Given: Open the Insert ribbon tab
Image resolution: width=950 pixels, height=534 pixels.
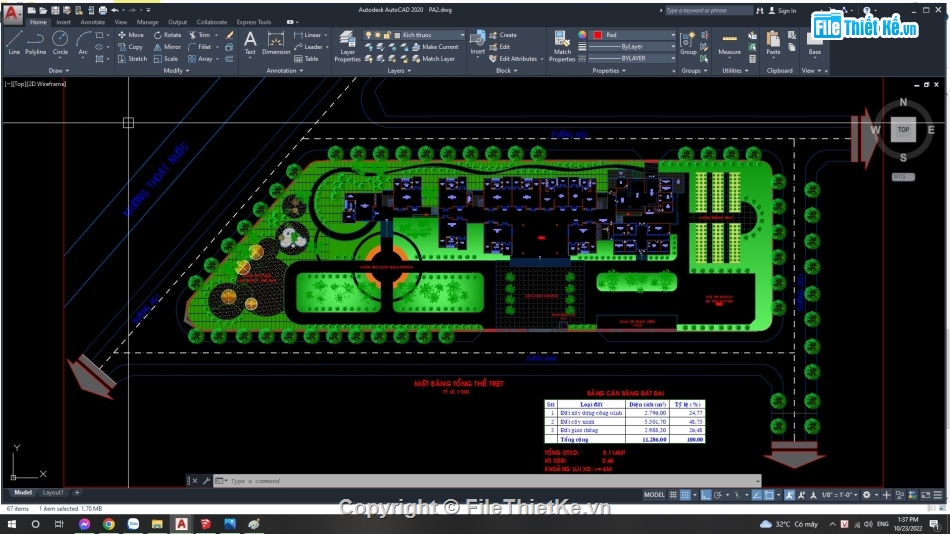Looking at the screenshot, I should pyautogui.click(x=64, y=22).
